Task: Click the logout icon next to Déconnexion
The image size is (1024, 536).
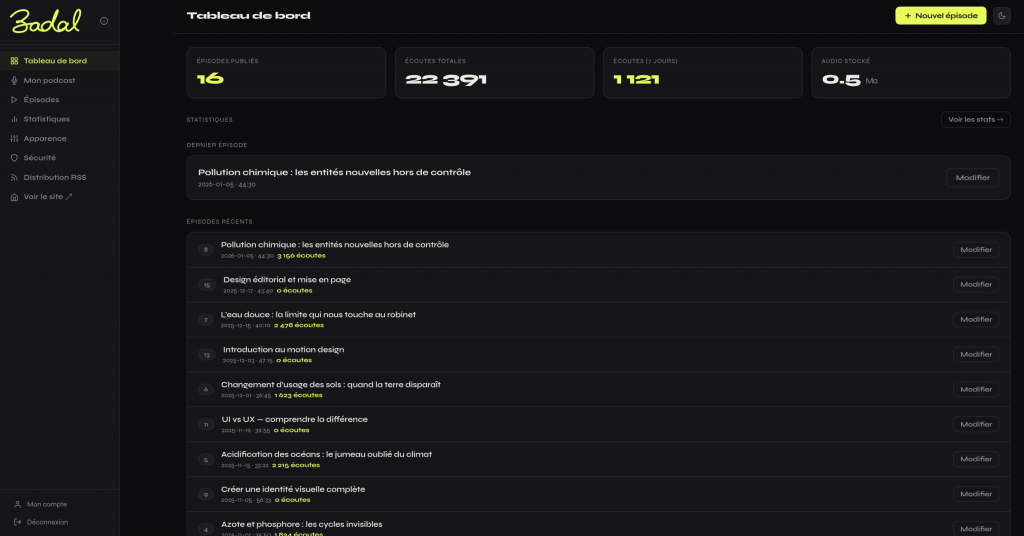Action: coord(18,522)
